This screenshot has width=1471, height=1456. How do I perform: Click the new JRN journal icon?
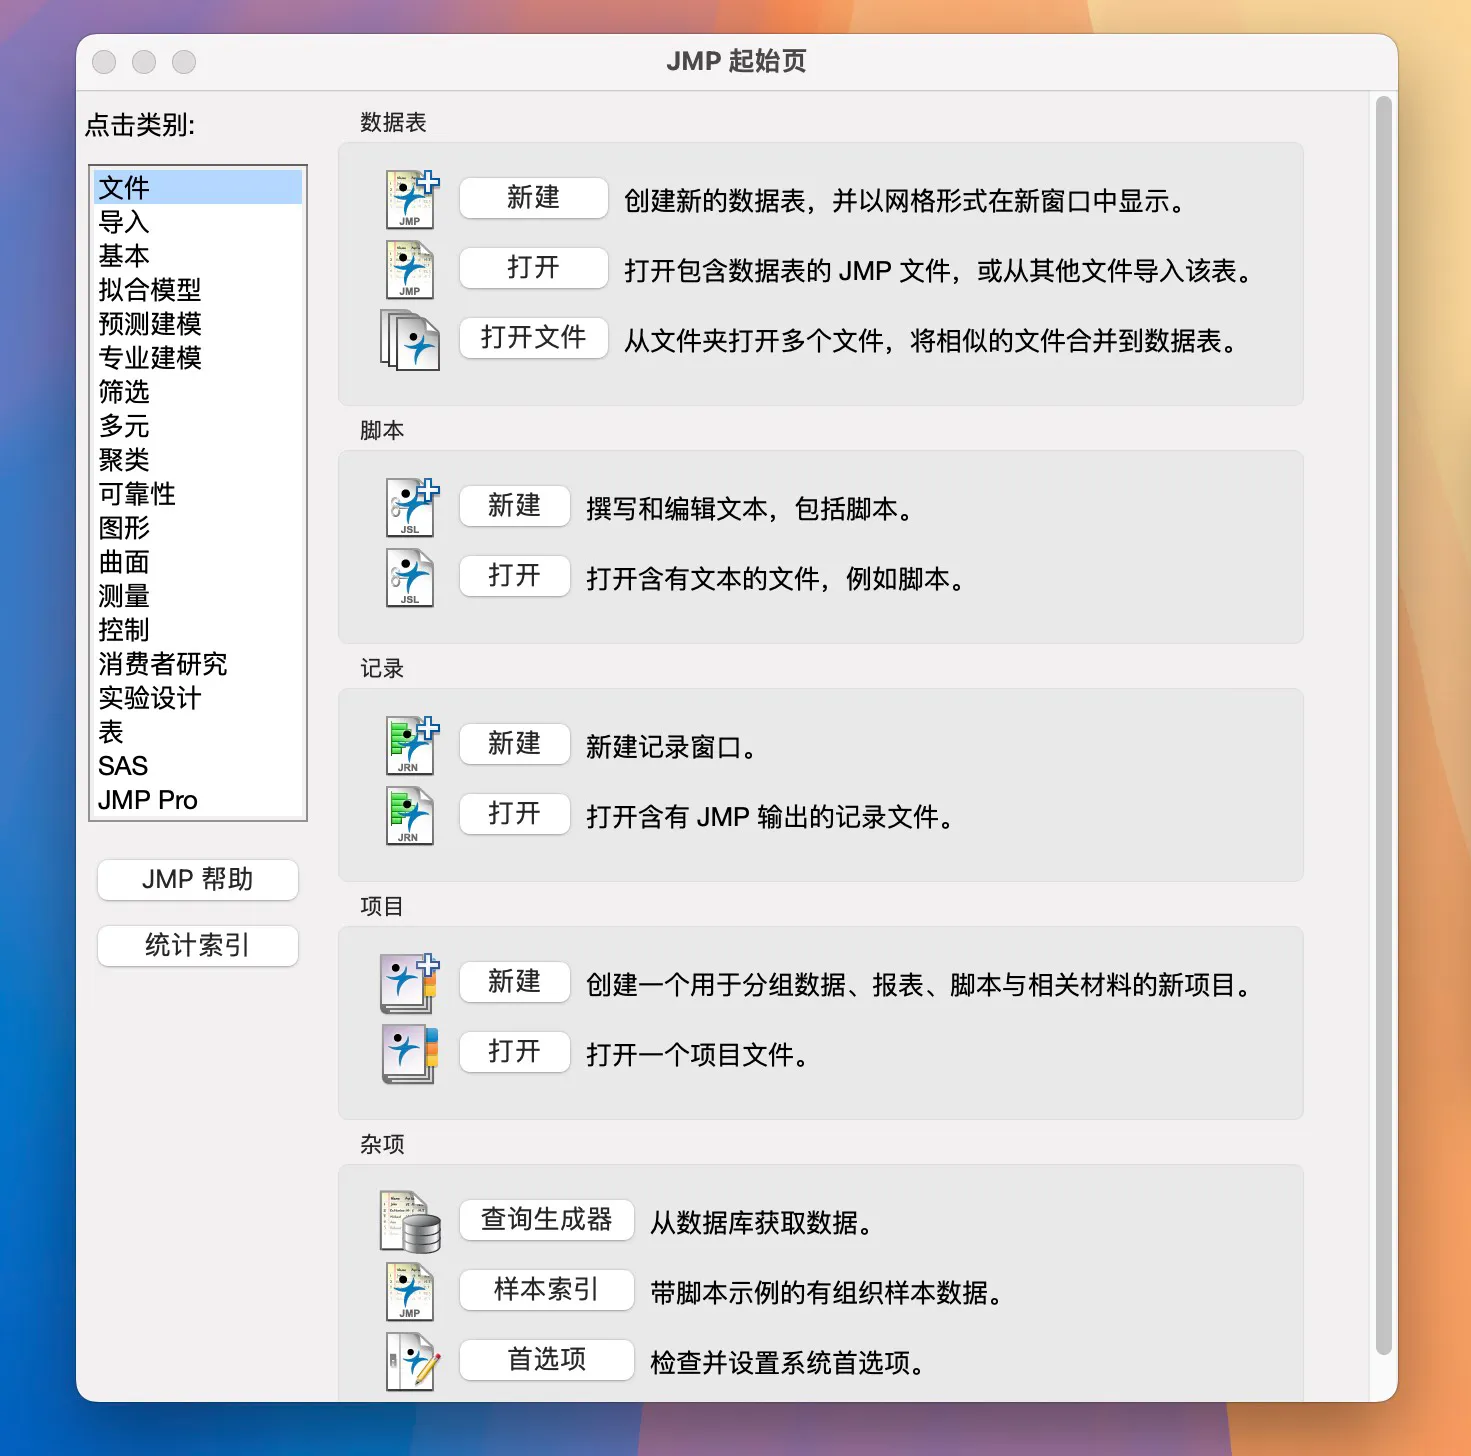click(411, 746)
